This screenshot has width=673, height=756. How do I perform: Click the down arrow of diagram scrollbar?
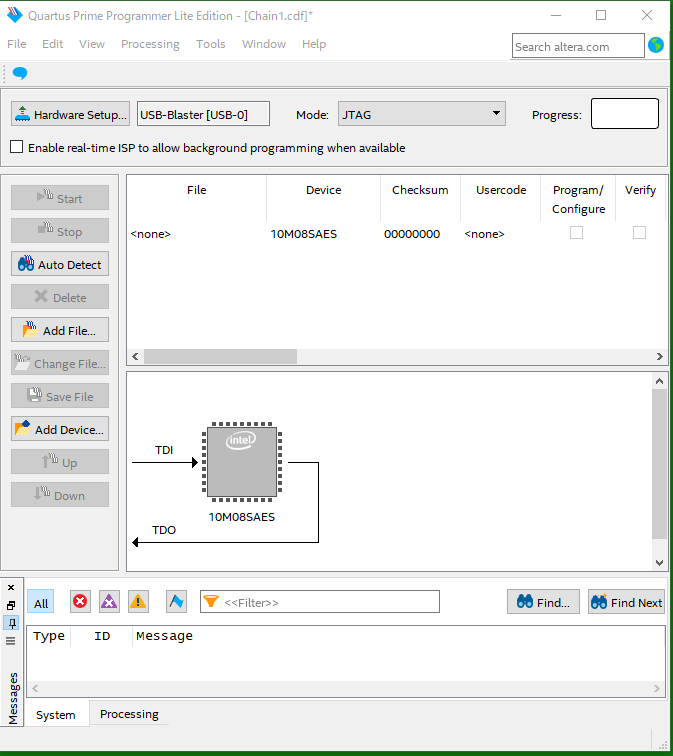[x=659, y=562]
